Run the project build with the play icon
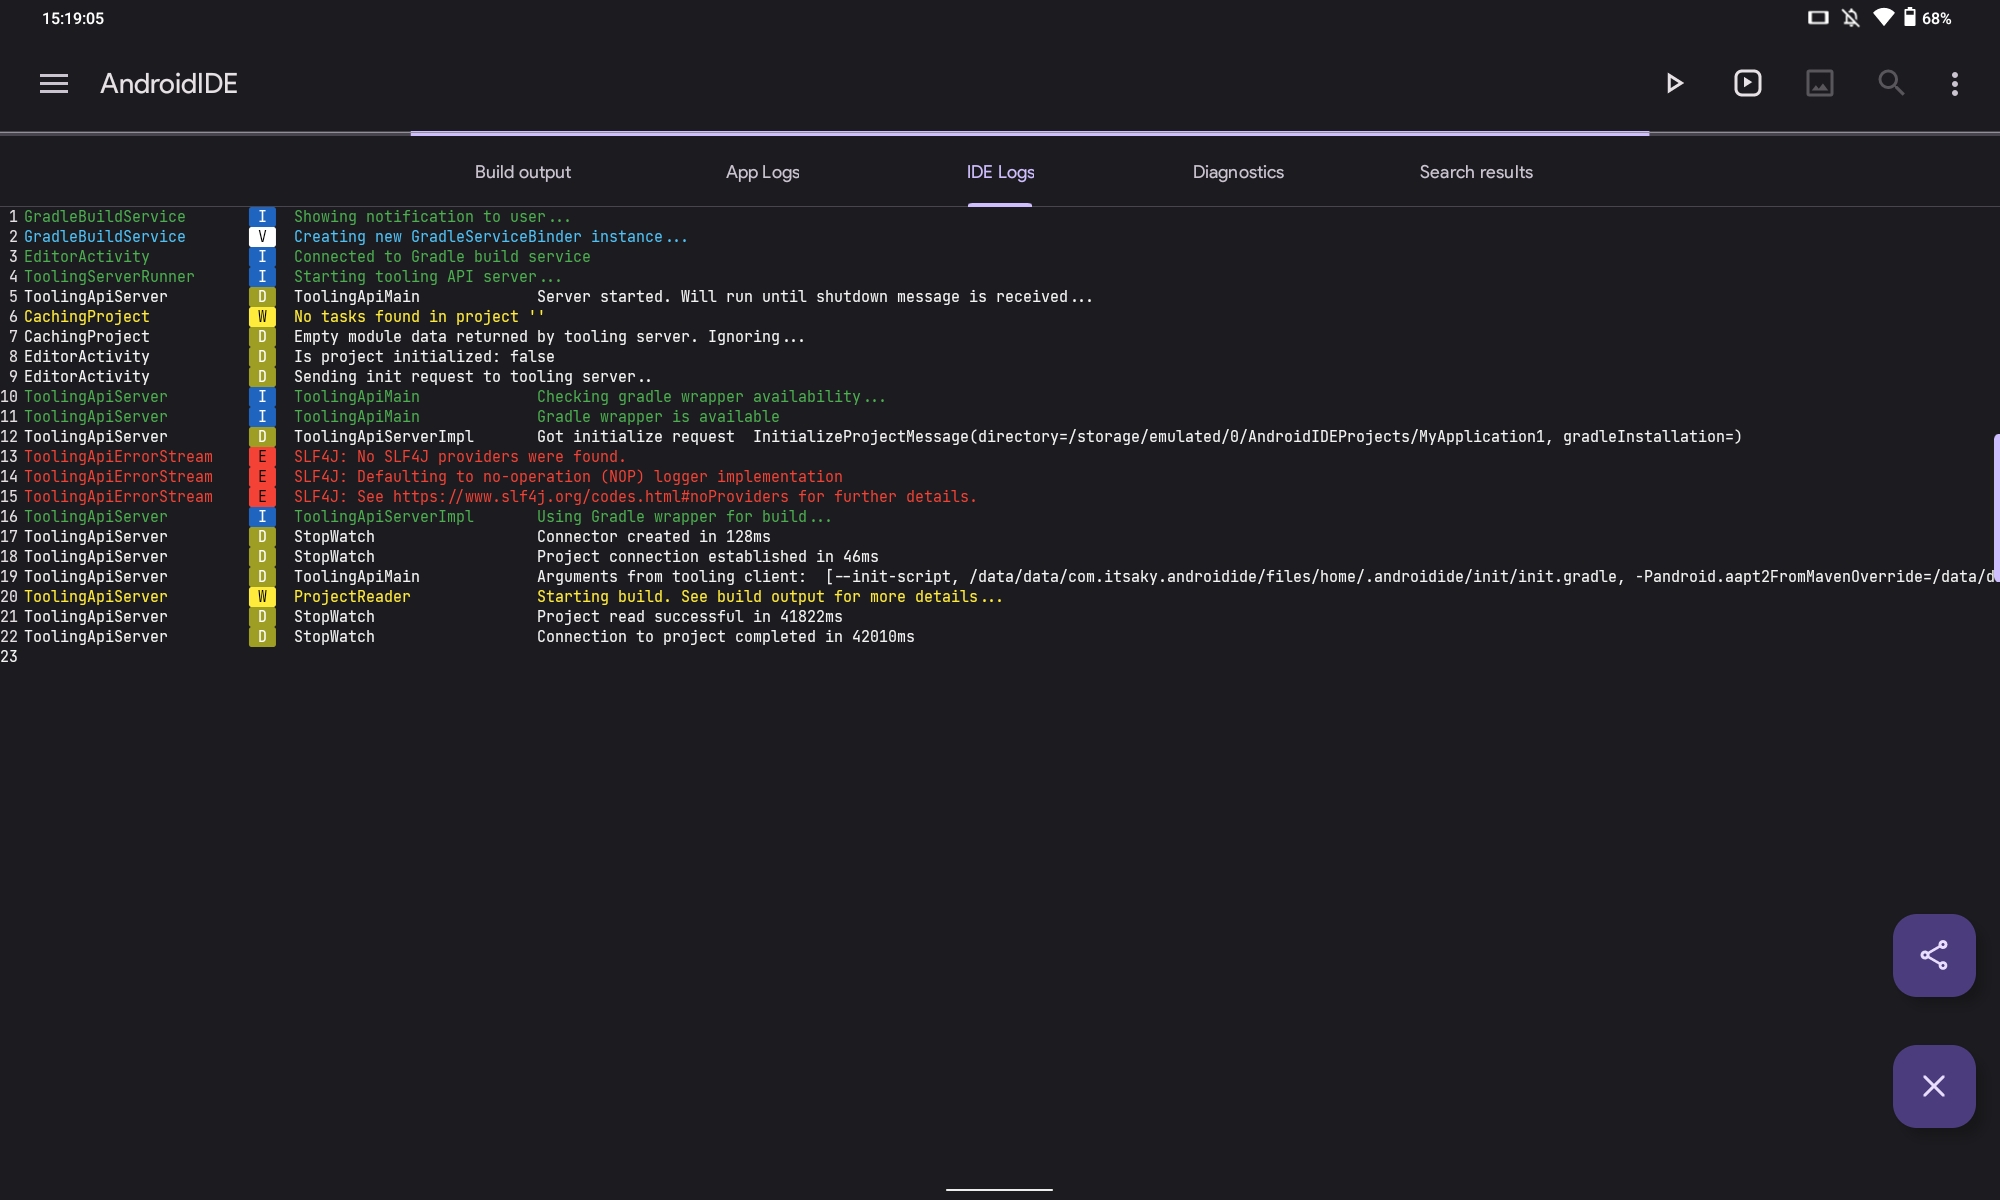Image resolution: width=2000 pixels, height=1200 pixels. (1674, 83)
